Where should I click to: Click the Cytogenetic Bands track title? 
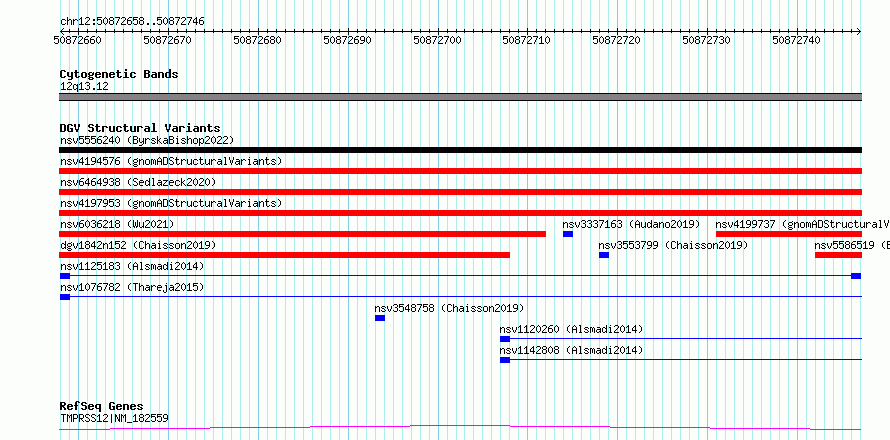[119, 74]
